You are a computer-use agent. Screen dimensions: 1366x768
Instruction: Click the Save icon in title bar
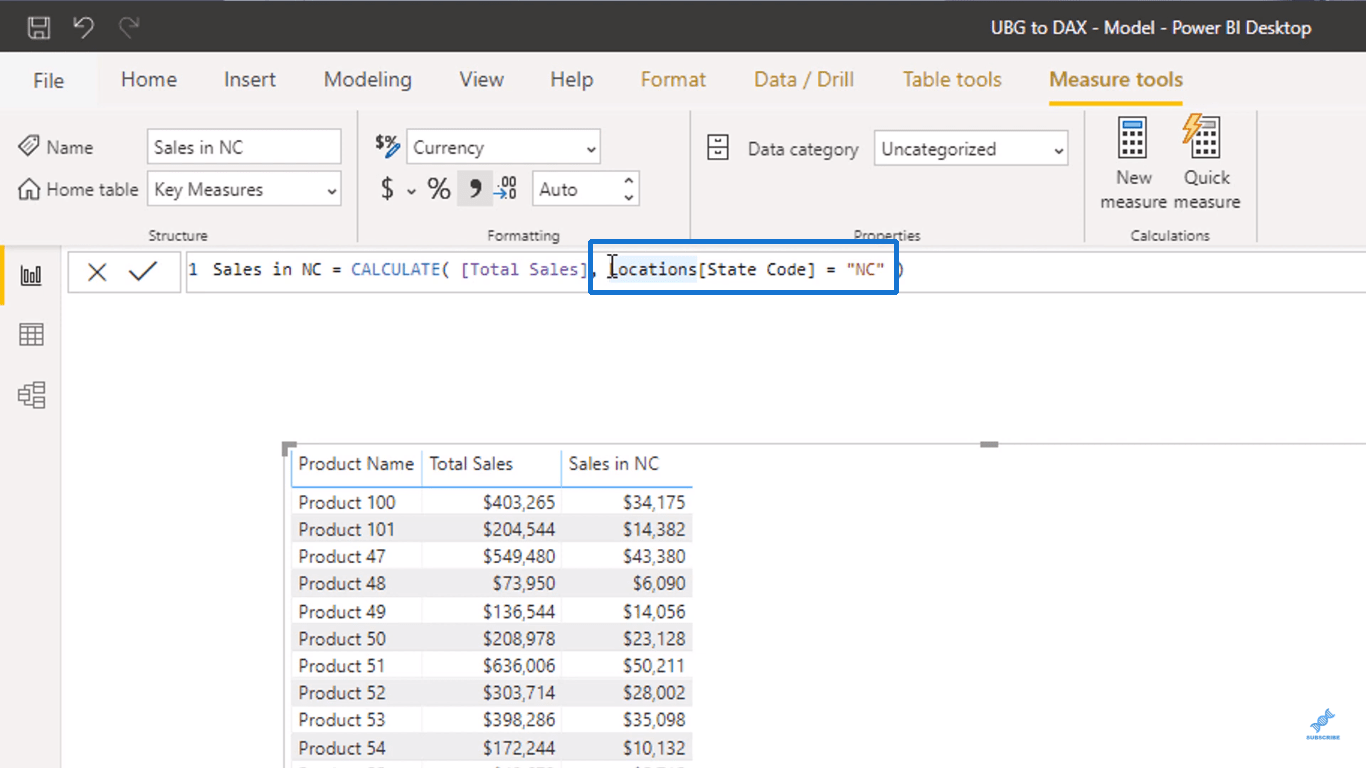click(39, 27)
